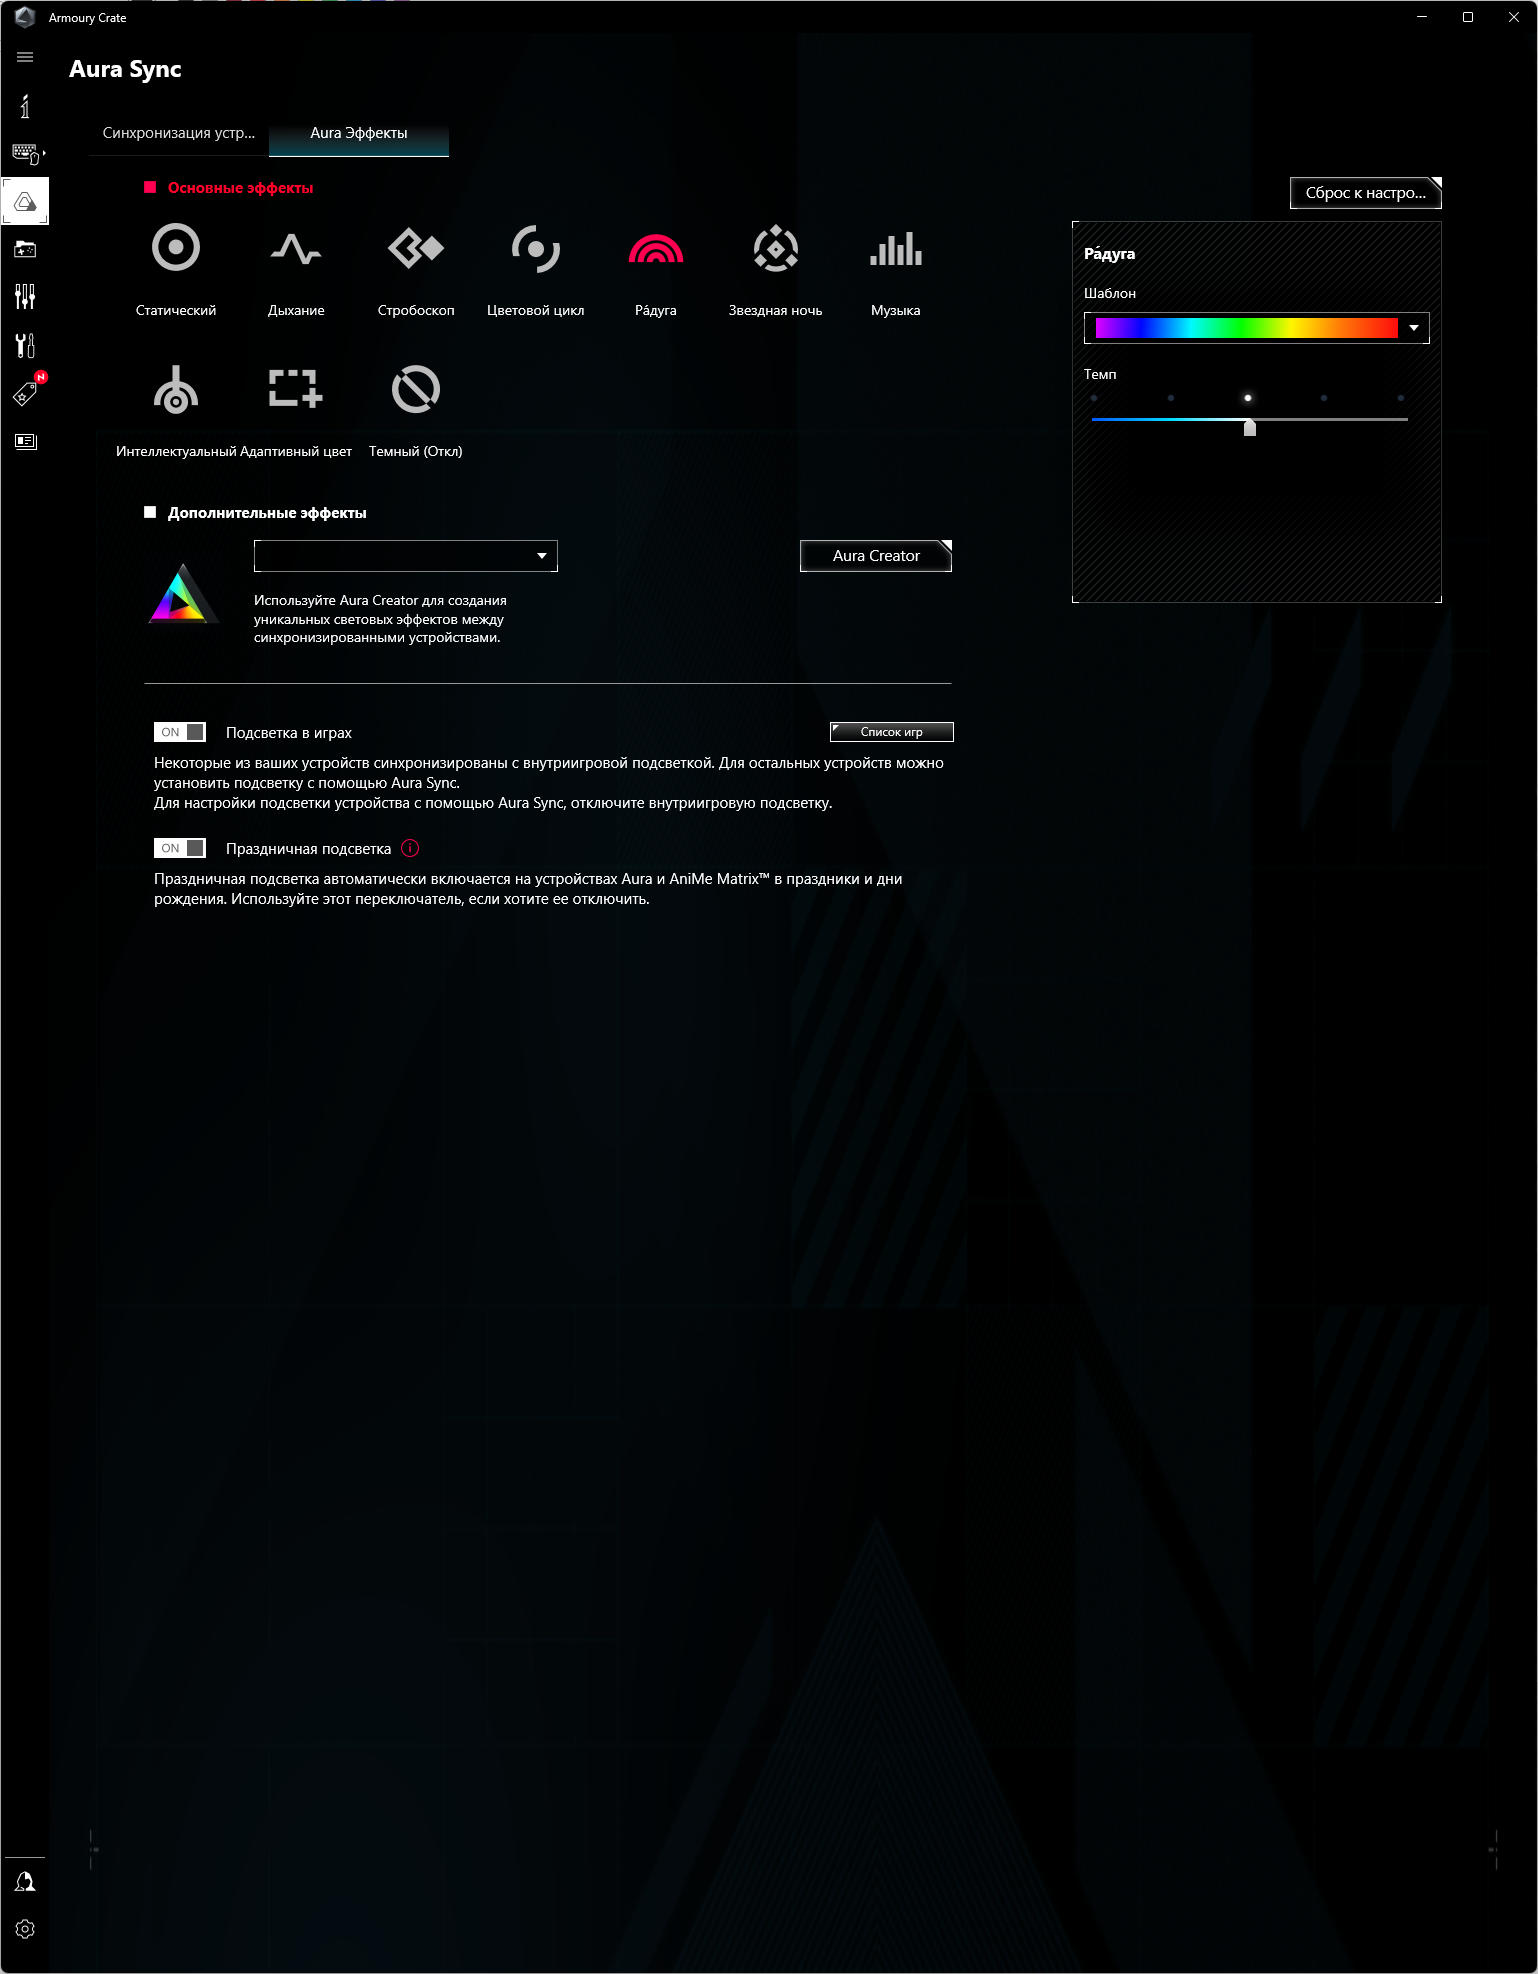Select the Темный (Откл) effect icon
Viewport: 1538px width, 1974px height.
tap(416, 389)
